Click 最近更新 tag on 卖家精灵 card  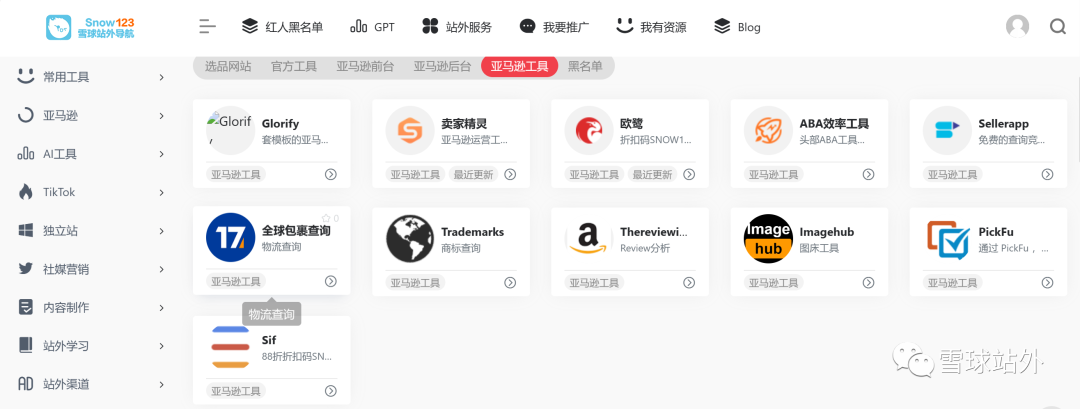(x=473, y=174)
